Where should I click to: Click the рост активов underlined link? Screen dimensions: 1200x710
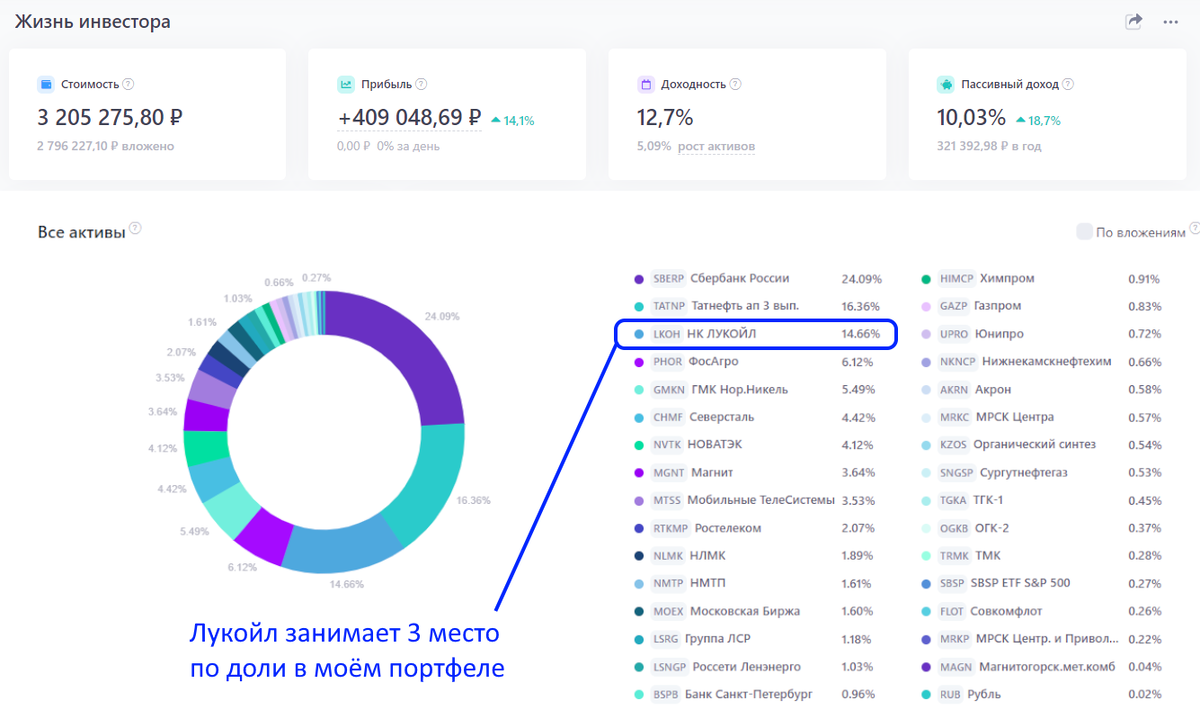click(x=716, y=146)
